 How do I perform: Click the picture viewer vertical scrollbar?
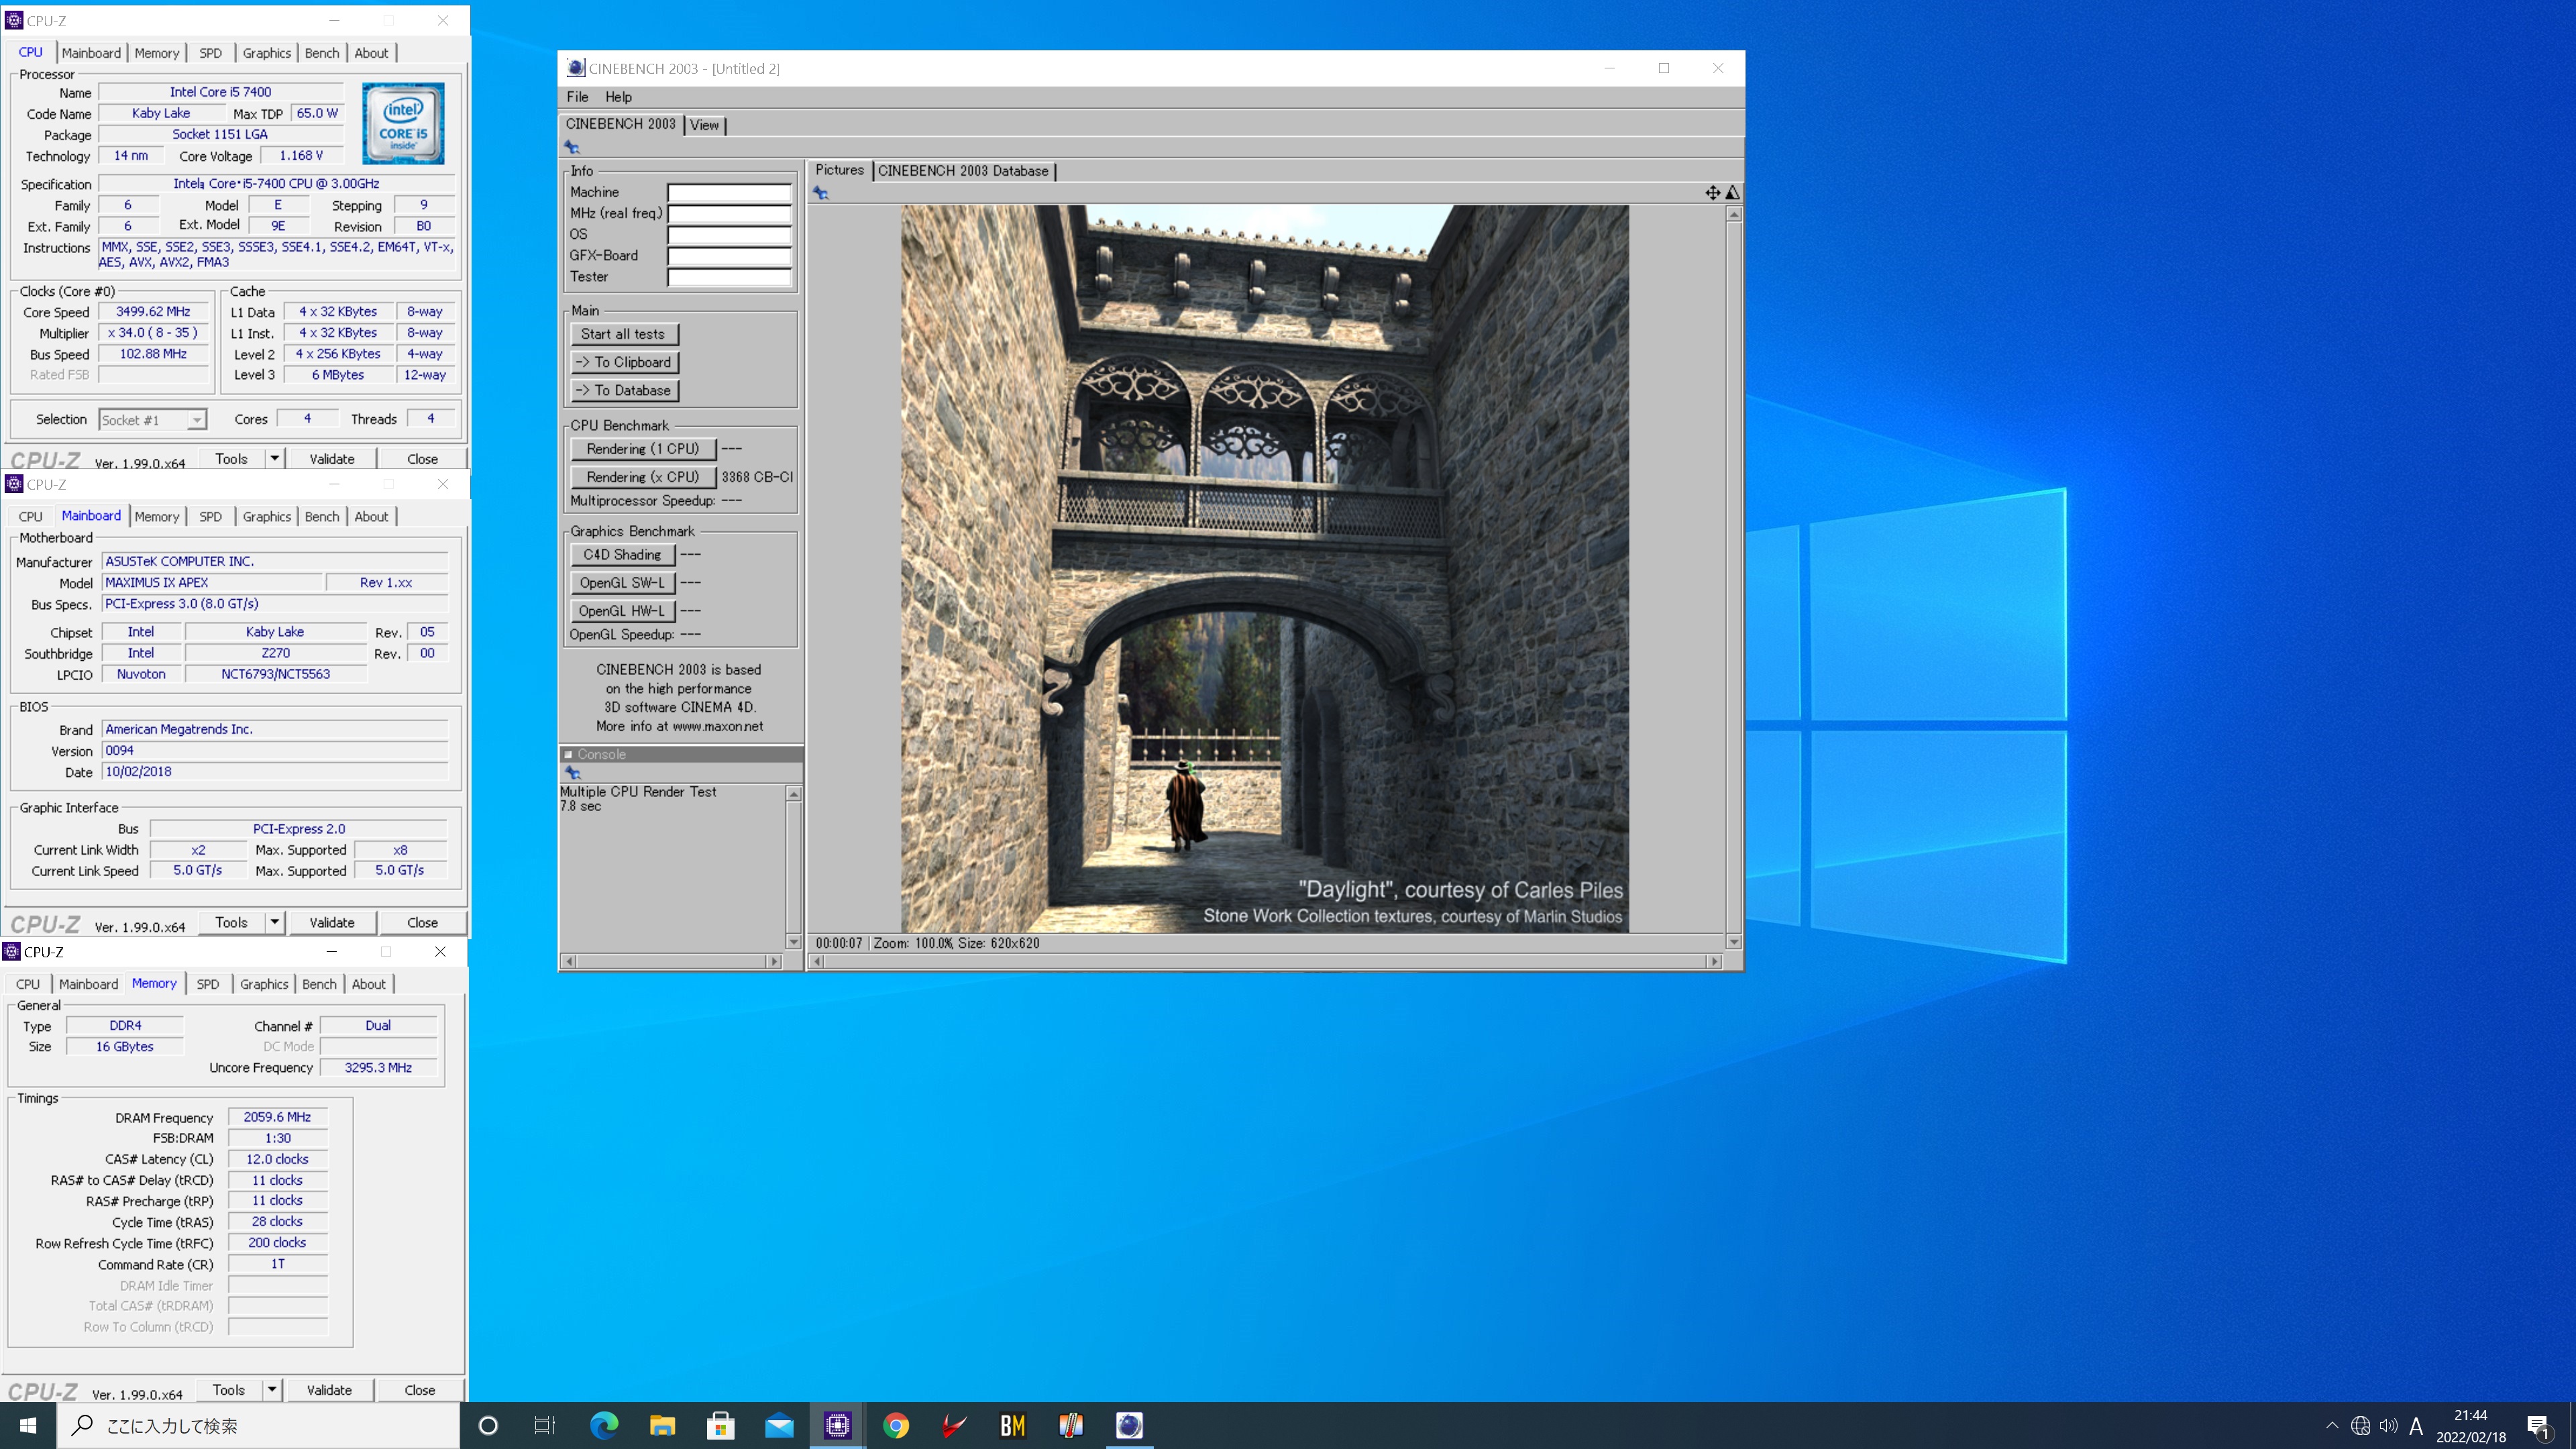1733,578
